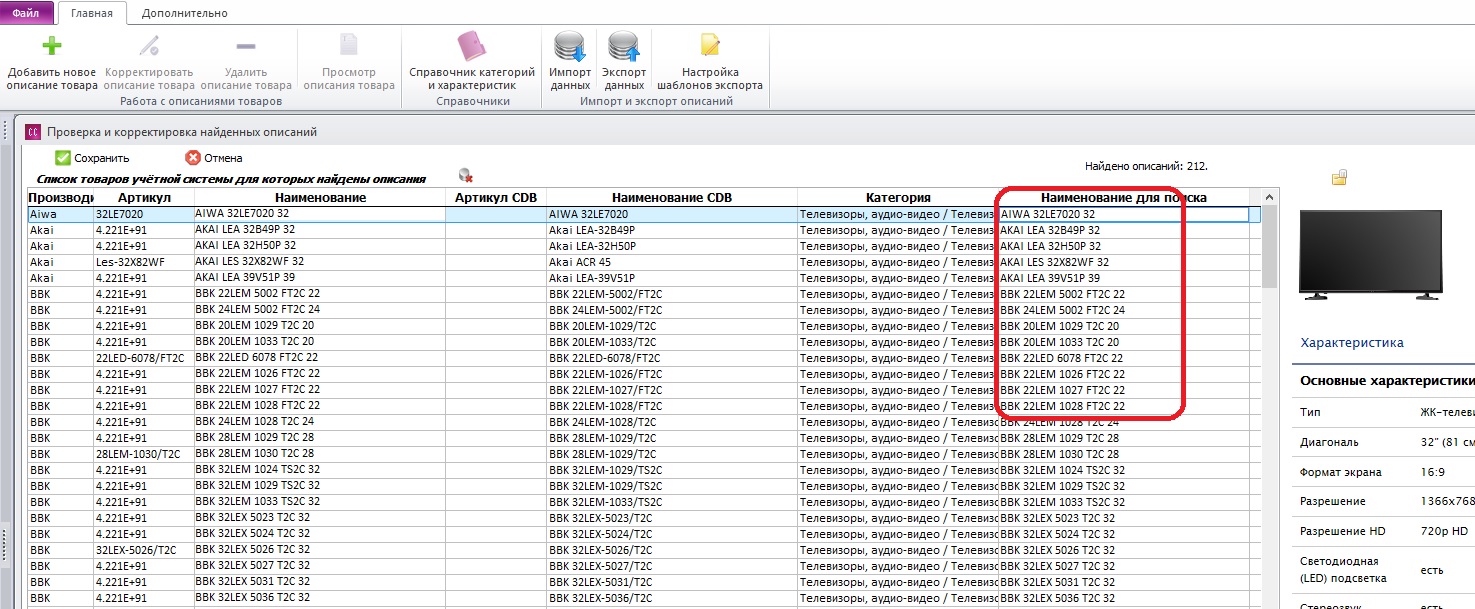This screenshot has height=609, width=1475.
Task: Select the 22LED-6078/FT2C article cell
Action: coord(143,358)
